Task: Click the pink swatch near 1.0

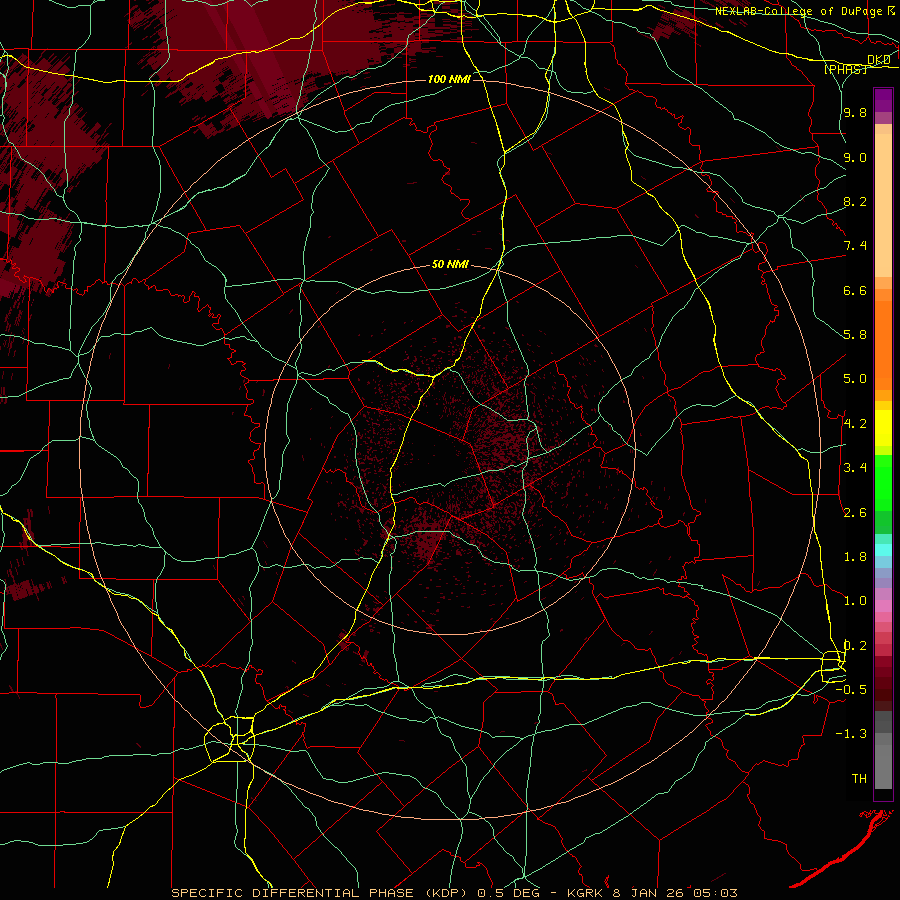Action: pos(883,606)
